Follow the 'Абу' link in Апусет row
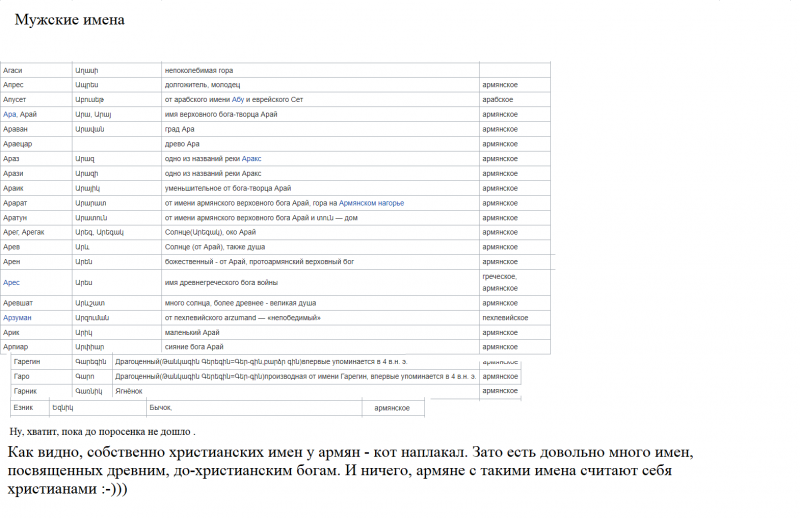The height and width of the screenshot is (518, 800). (238, 100)
